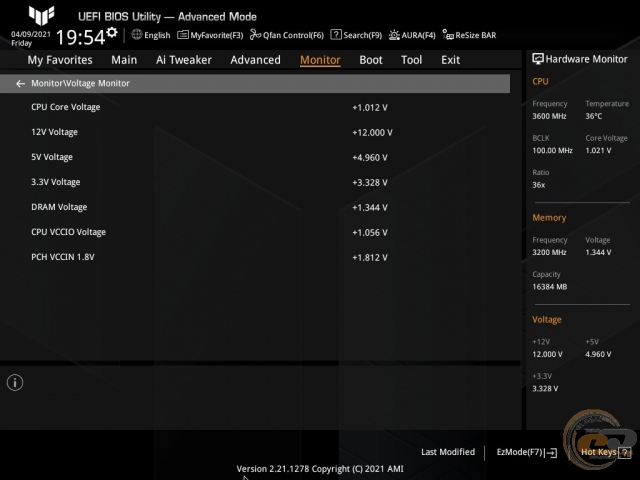Viewport: 640px width, 480px height.
Task: Select CPU VCCIO Voltage row
Action: [255, 232]
